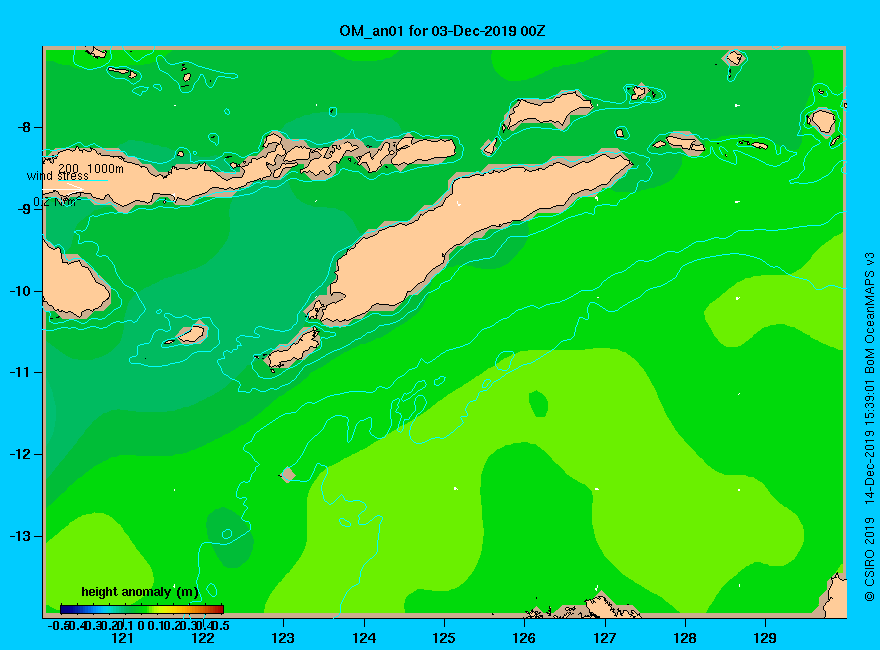Click the 'wind stress' label
880x650 pixels.
[58, 176]
